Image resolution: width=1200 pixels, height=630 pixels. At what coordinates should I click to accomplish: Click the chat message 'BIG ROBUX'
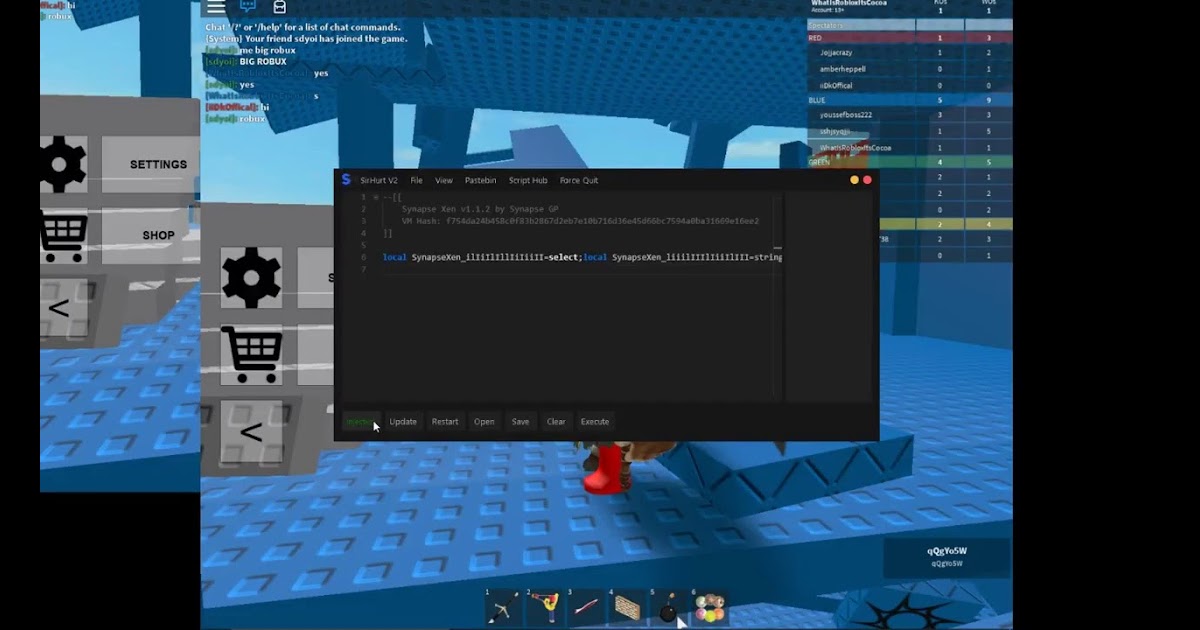coord(263,61)
